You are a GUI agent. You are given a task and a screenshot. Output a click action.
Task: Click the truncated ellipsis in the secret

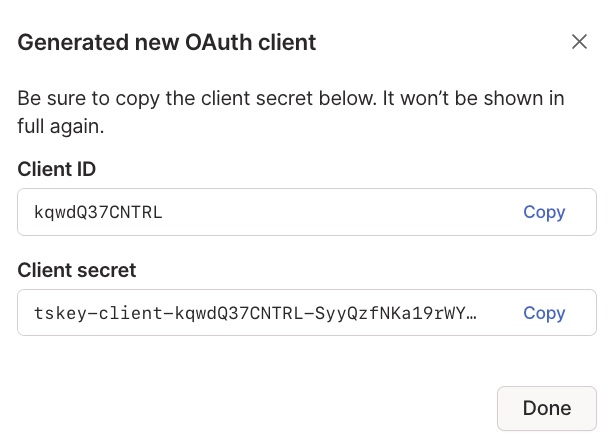[471, 313]
